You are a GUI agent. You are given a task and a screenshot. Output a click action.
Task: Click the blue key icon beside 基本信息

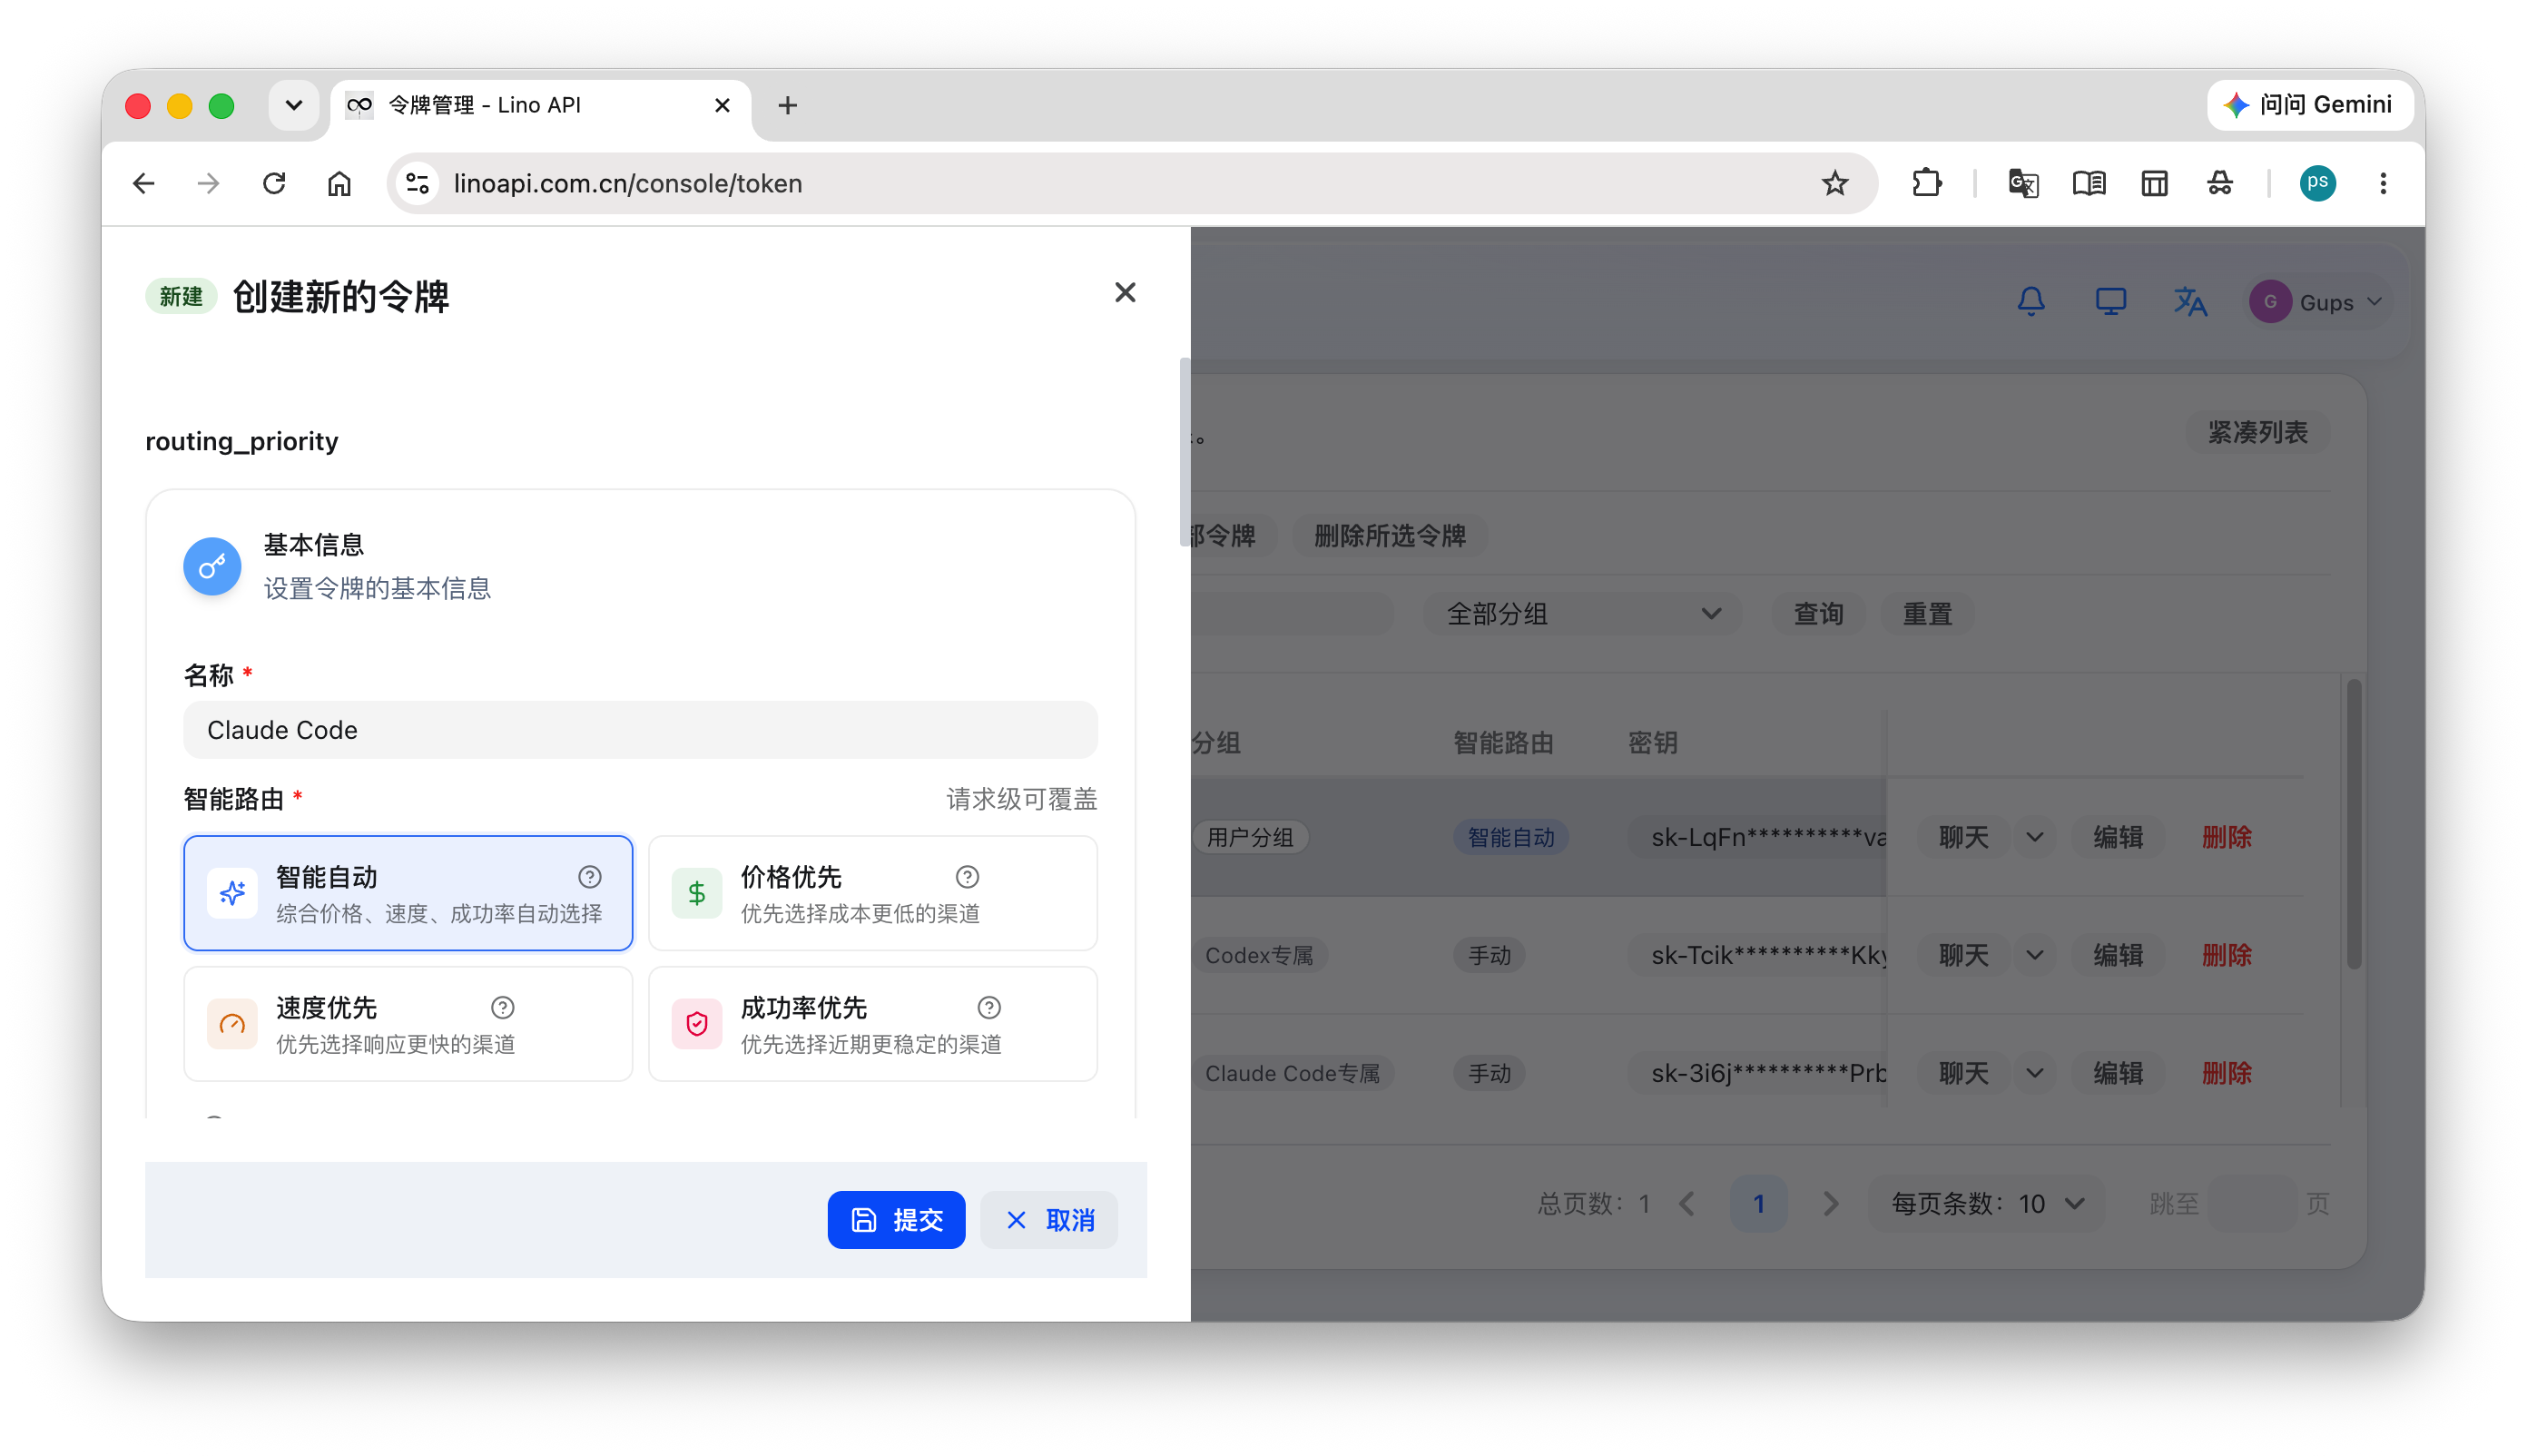(x=212, y=566)
